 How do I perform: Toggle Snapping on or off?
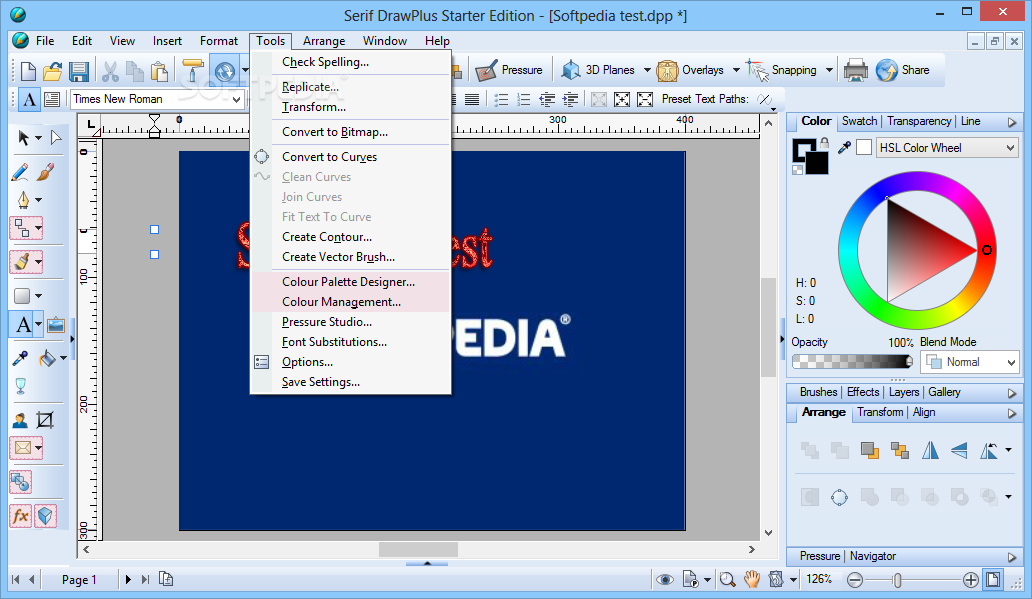pyautogui.click(x=782, y=70)
